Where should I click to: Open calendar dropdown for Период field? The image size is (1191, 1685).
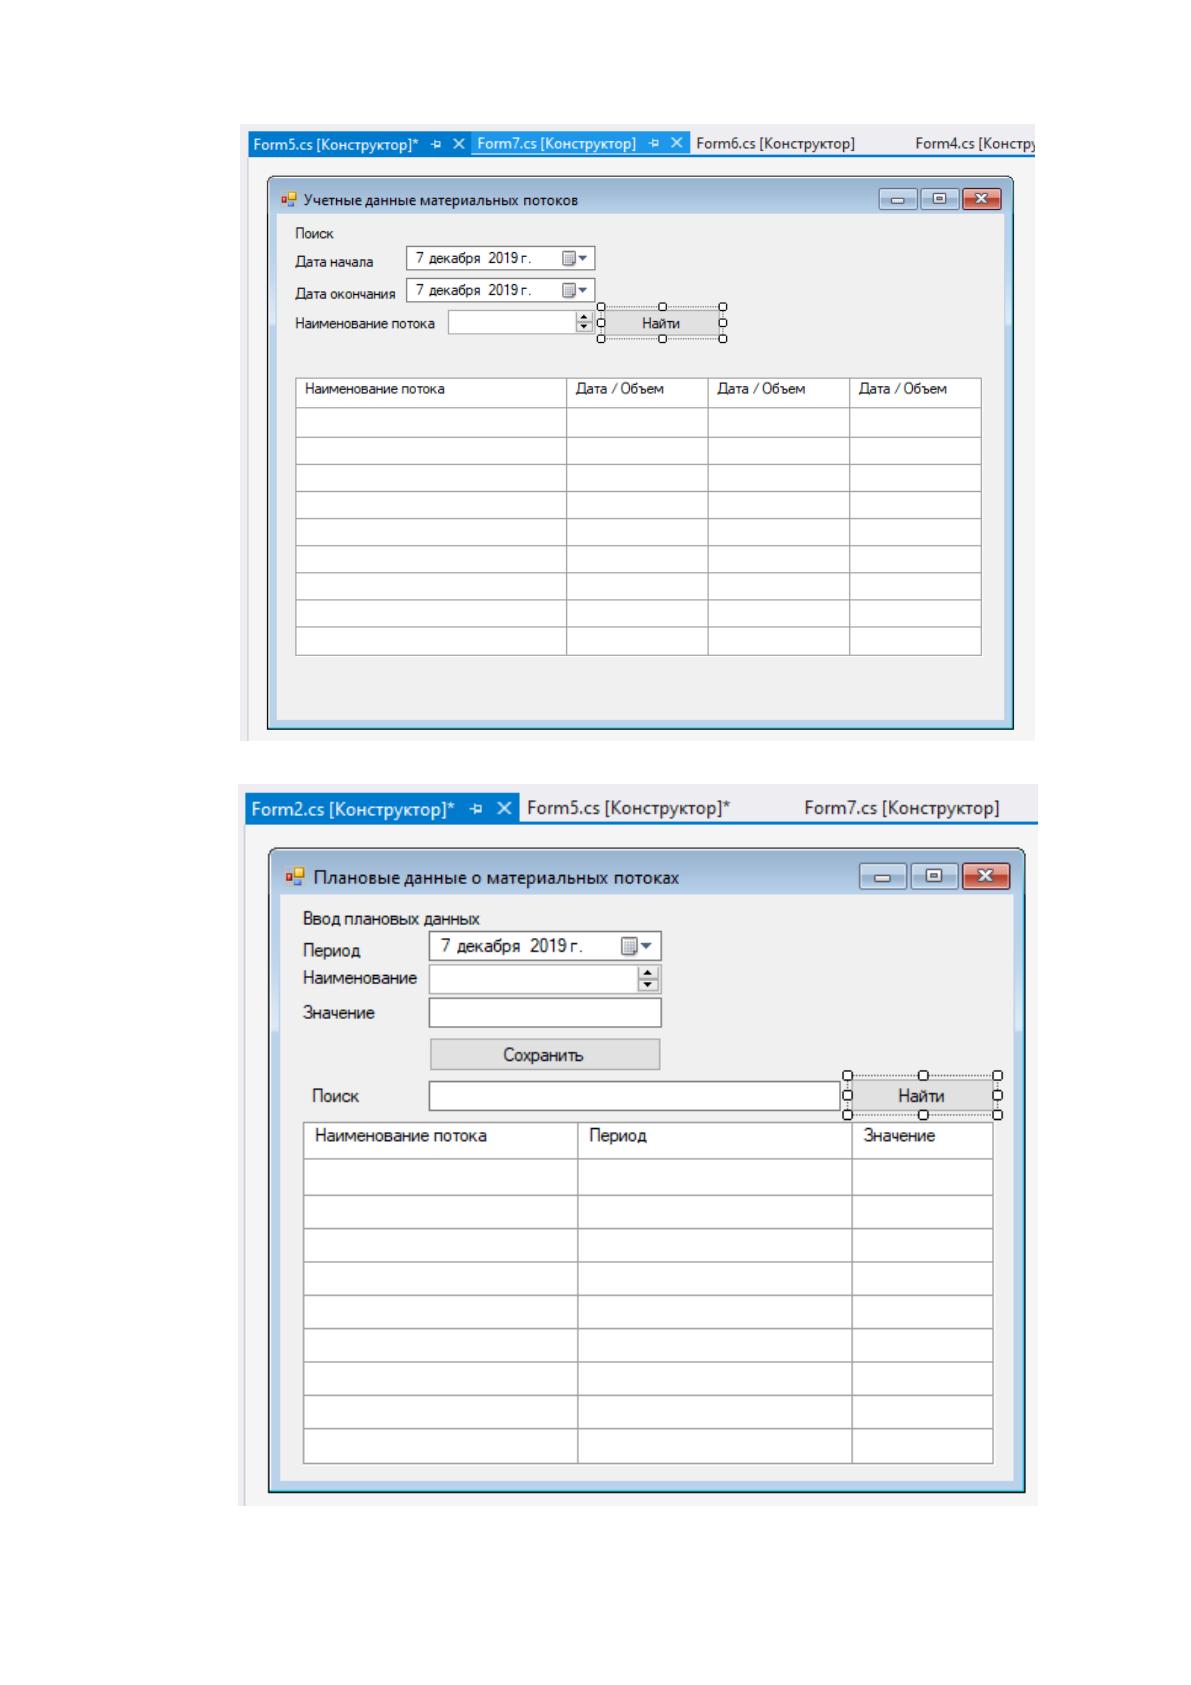(638, 946)
